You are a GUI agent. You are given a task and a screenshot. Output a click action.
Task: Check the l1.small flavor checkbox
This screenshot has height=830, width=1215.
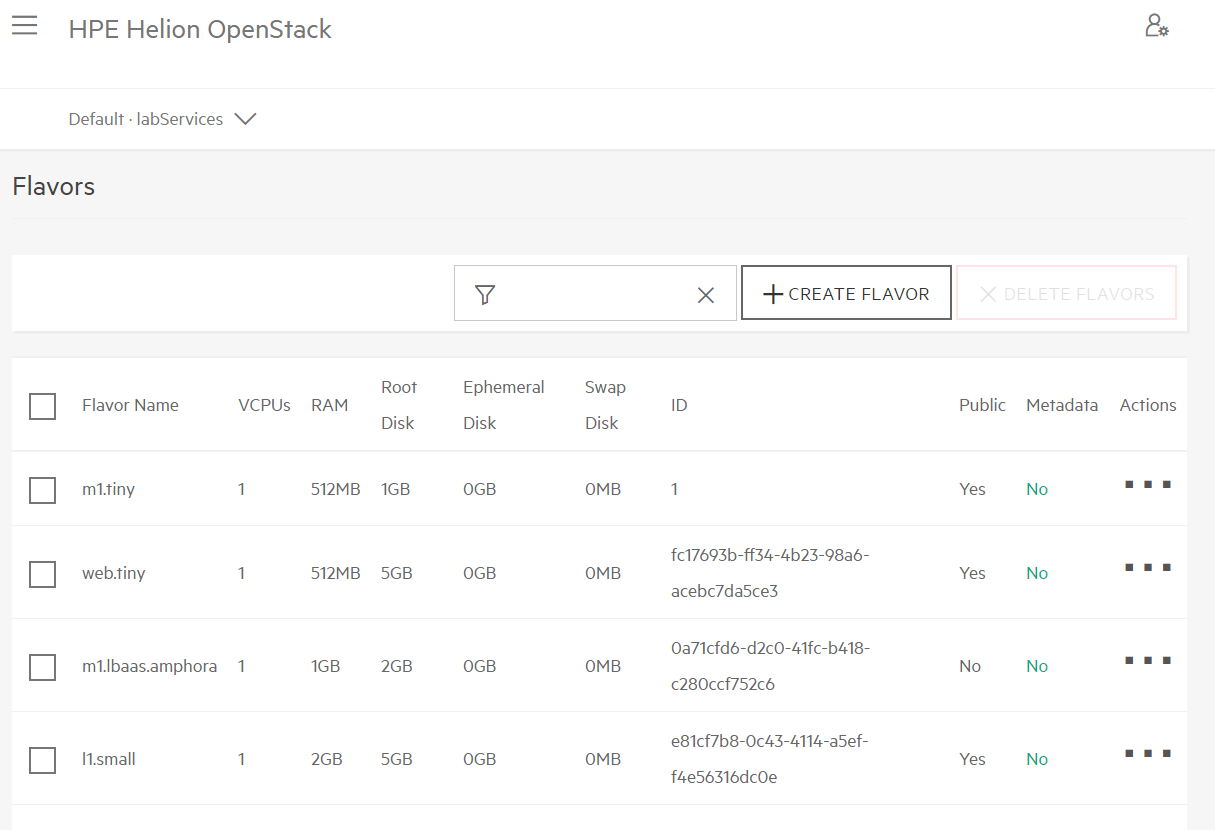(42, 760)
